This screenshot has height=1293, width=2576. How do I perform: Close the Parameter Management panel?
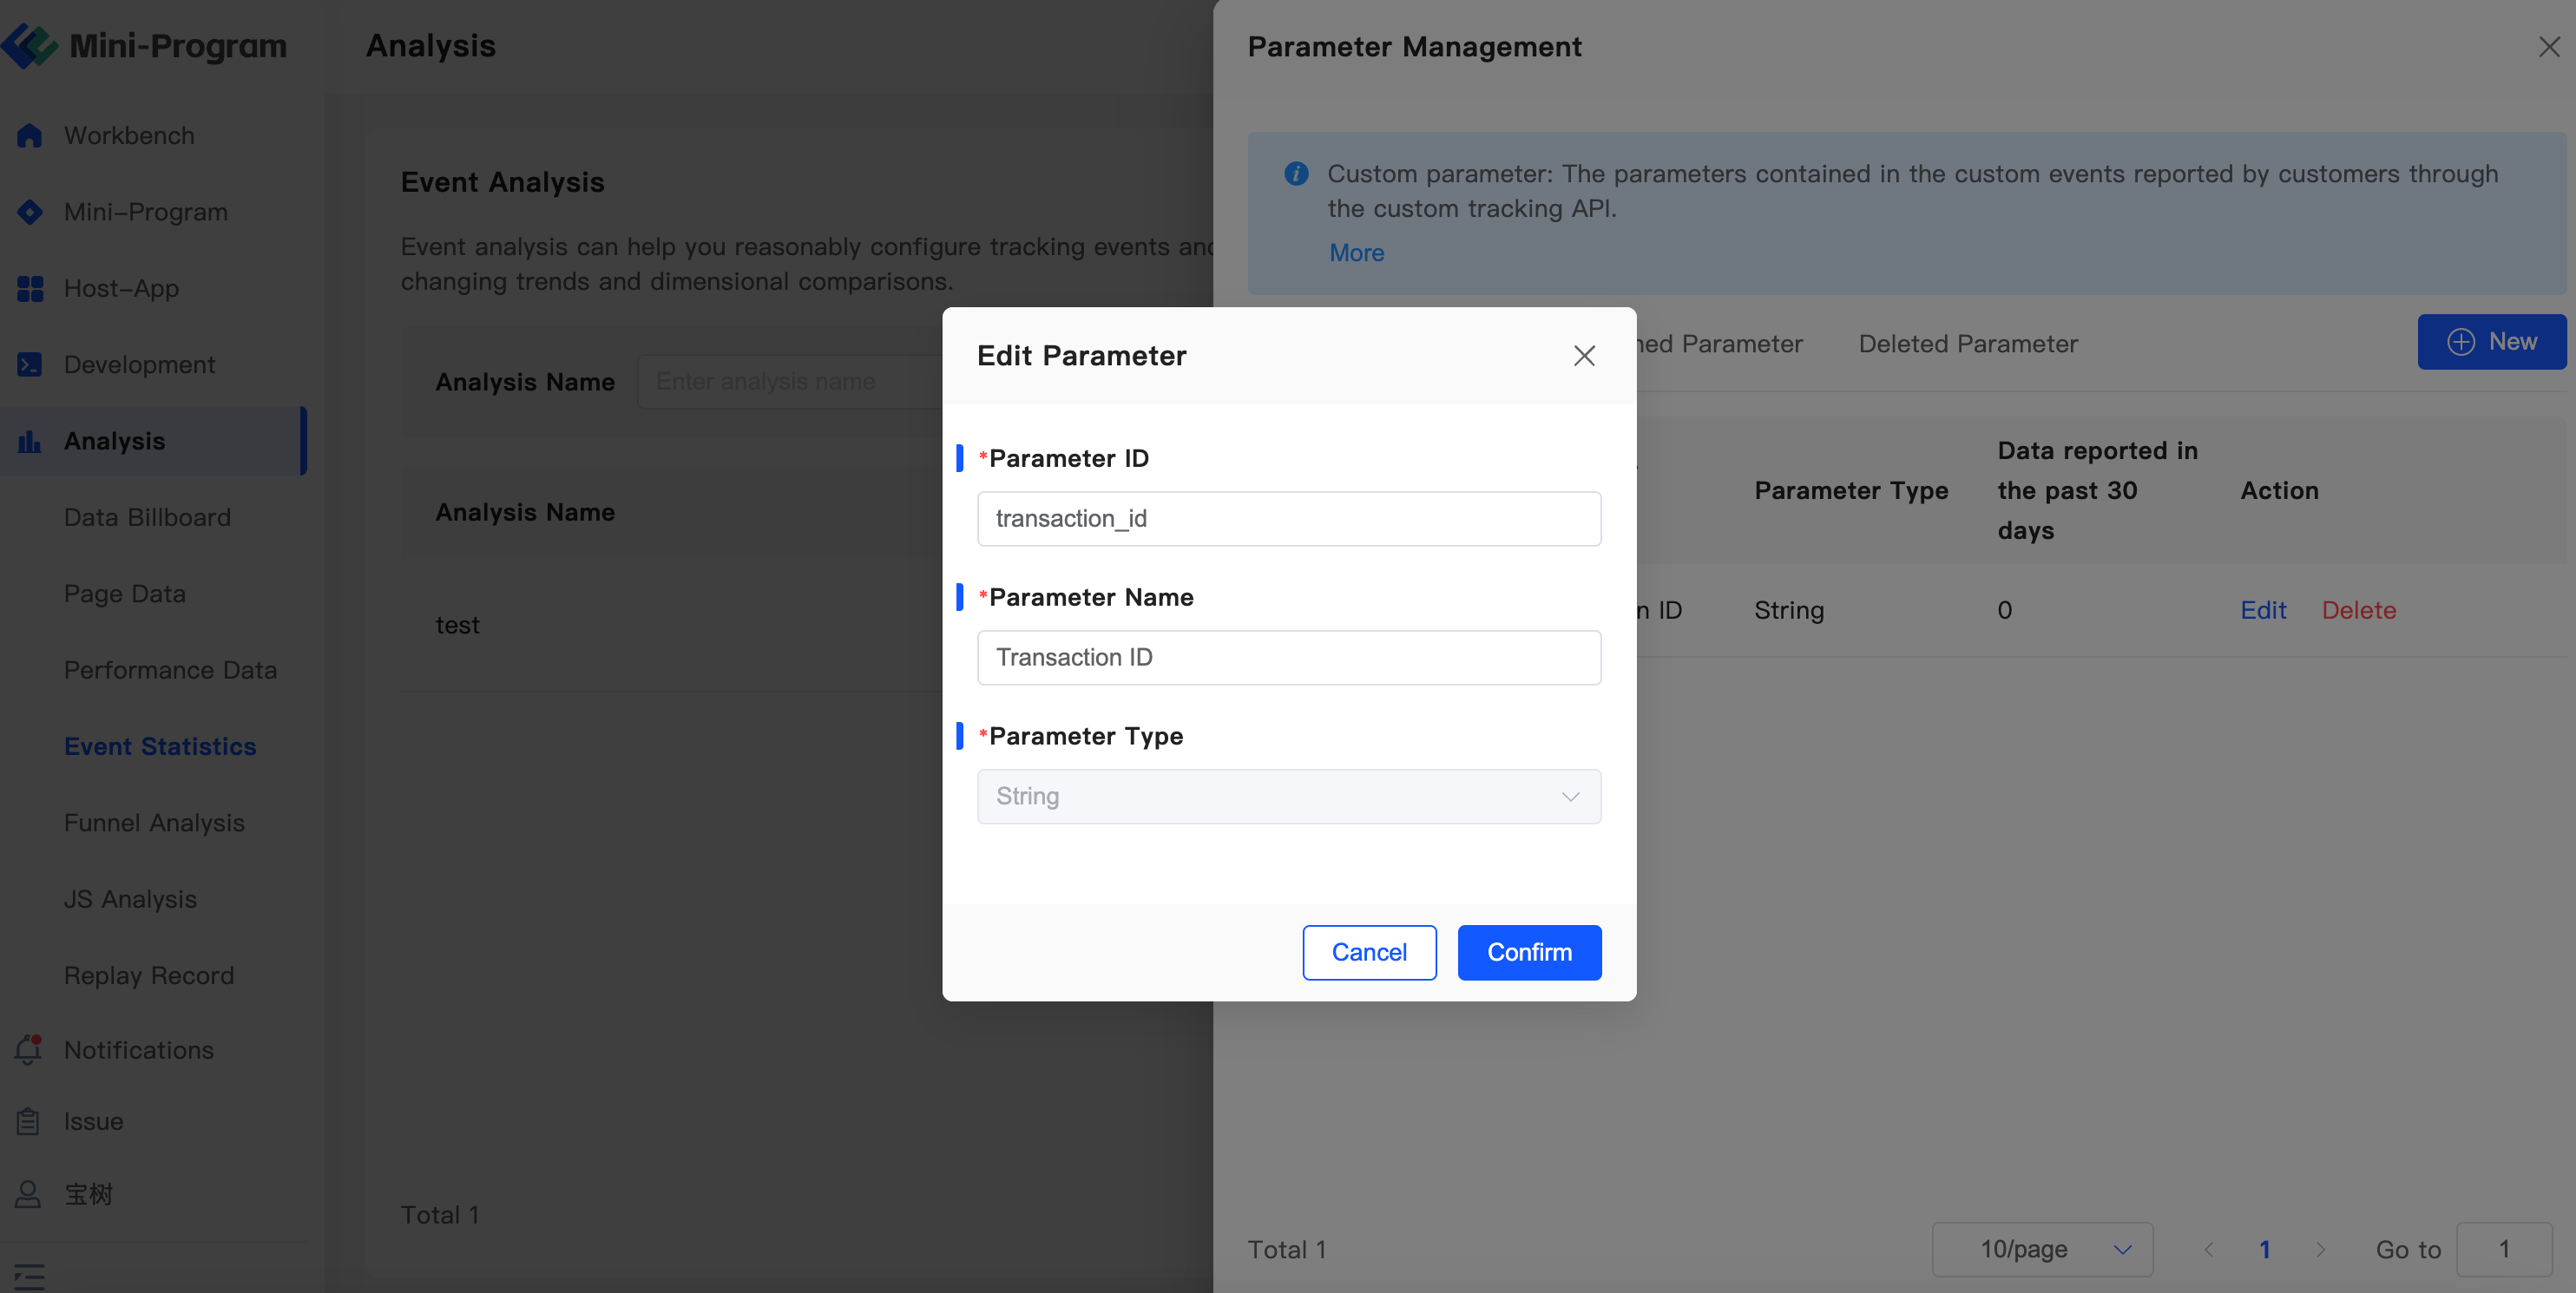tap(2548, 47)
